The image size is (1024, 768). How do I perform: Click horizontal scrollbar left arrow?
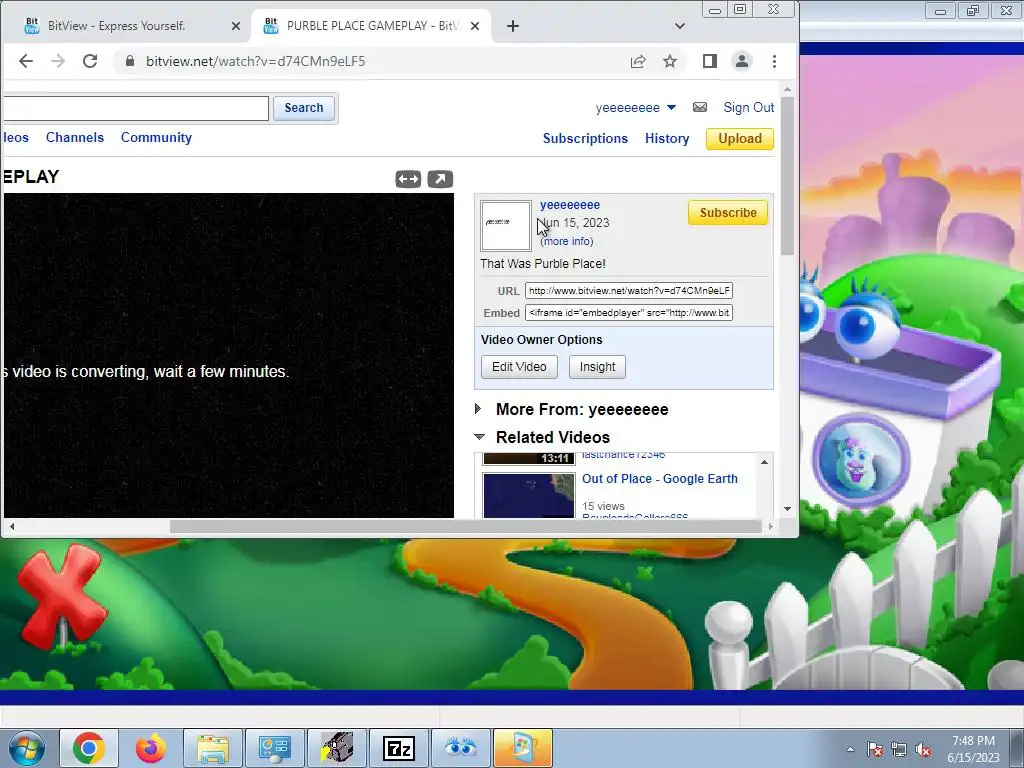[x=12, y=526]
